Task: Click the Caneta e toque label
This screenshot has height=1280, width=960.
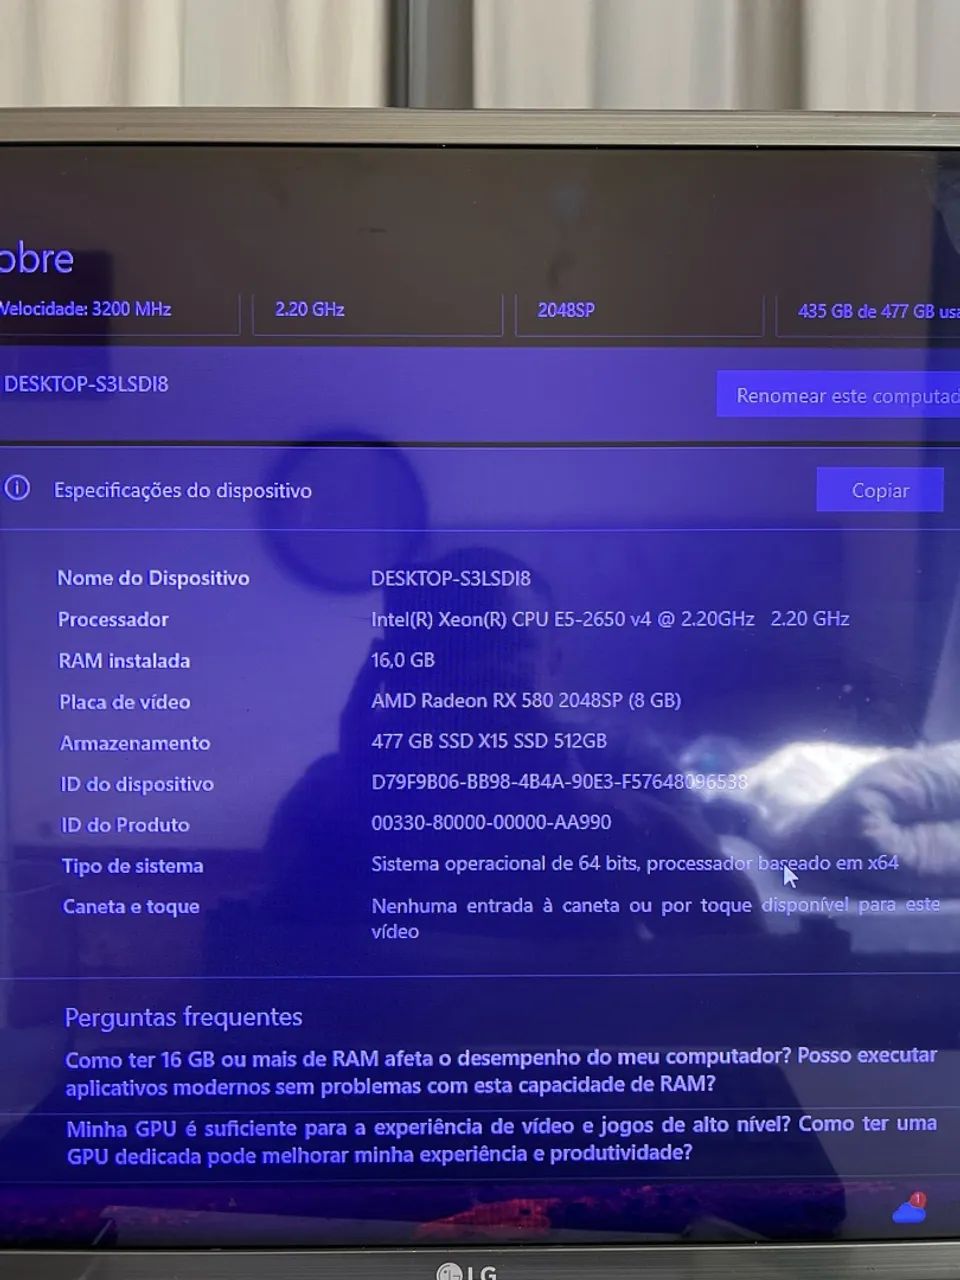Action: click(131, 907)
